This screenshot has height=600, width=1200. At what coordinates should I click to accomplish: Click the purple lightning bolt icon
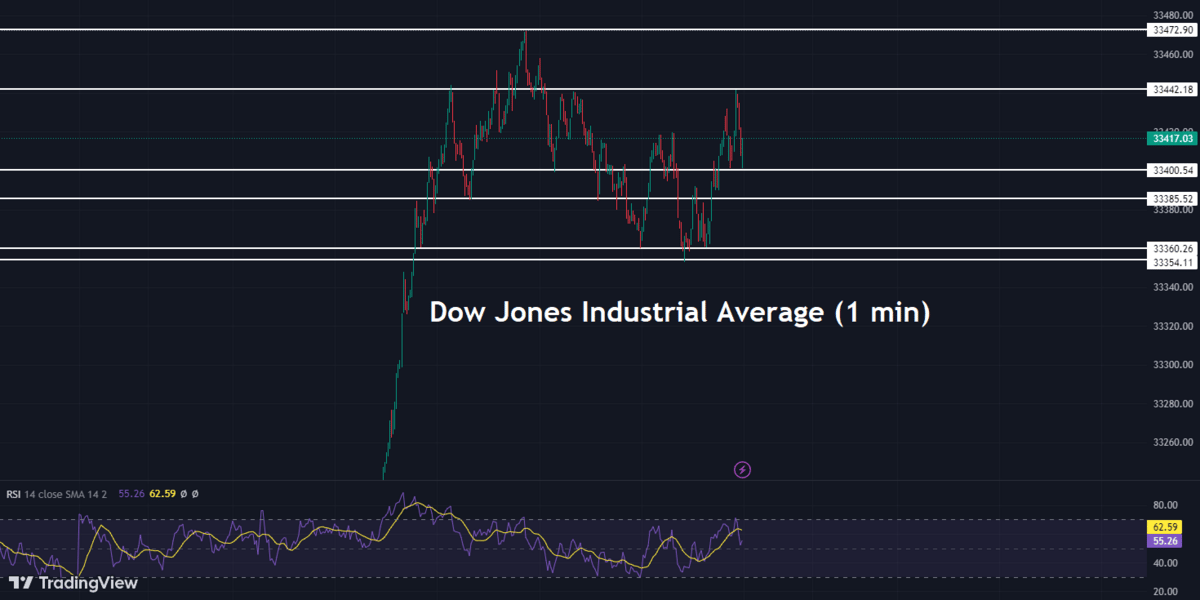pos(743,469)
